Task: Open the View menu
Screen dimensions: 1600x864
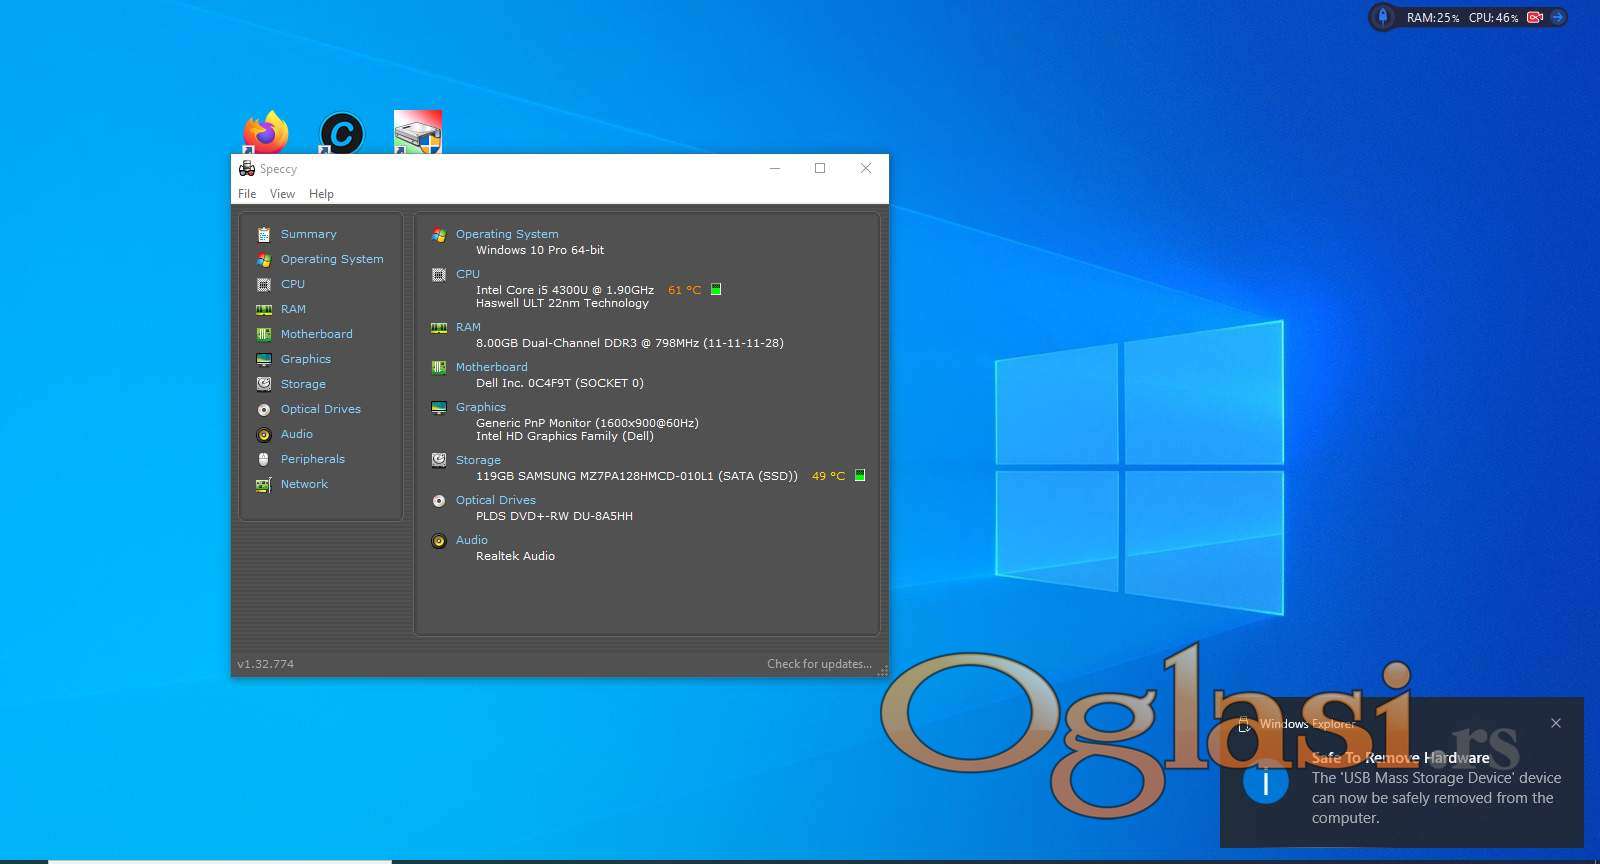Action: point(282,194)
